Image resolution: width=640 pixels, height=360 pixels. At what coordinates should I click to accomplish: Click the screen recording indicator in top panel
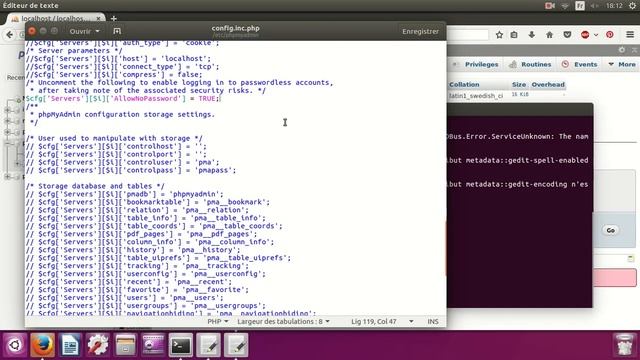[x=550, y=6]
